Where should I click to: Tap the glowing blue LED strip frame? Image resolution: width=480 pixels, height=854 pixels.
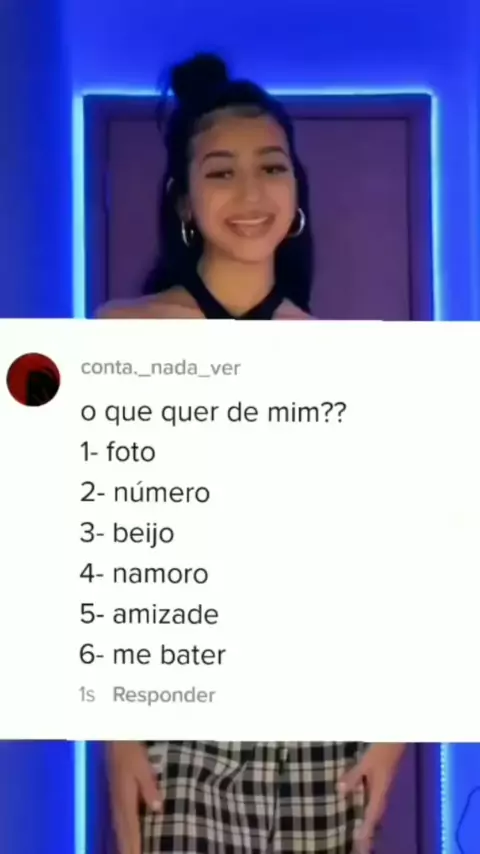pos(256,96)
